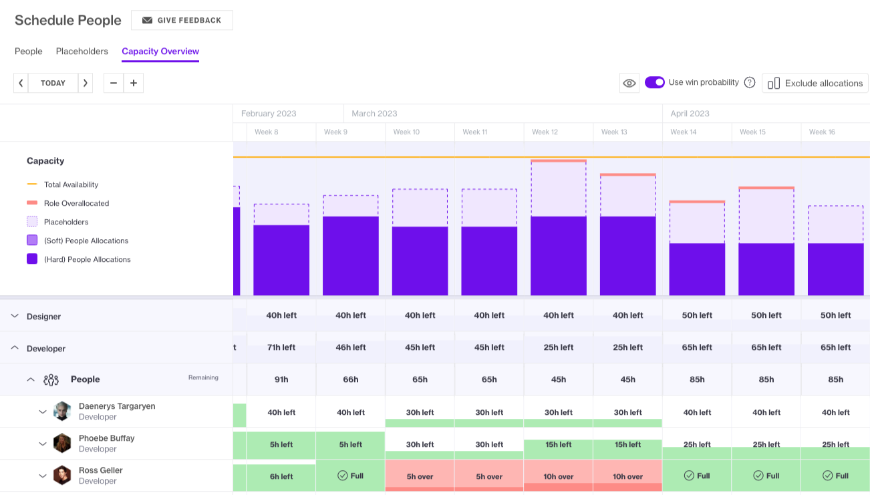Viewport: 870px width, 495px height.
Task: Click Ross Geller's avatar
Action: coord(62,475)
